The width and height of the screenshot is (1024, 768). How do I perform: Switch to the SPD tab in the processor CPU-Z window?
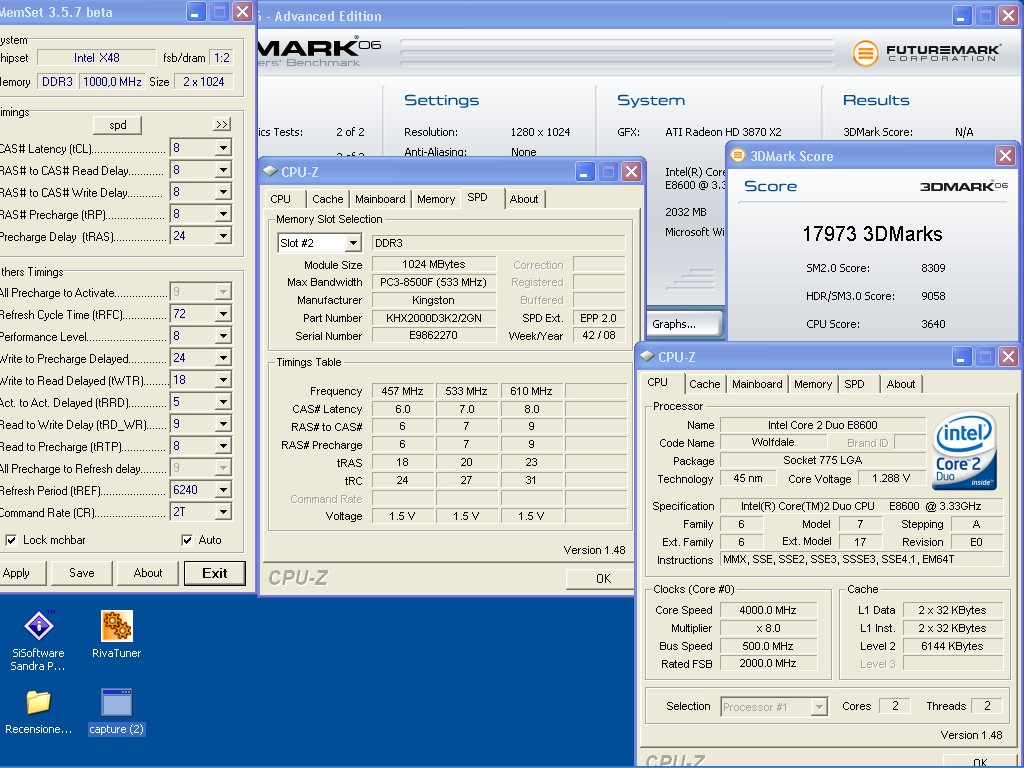point(854,384)
